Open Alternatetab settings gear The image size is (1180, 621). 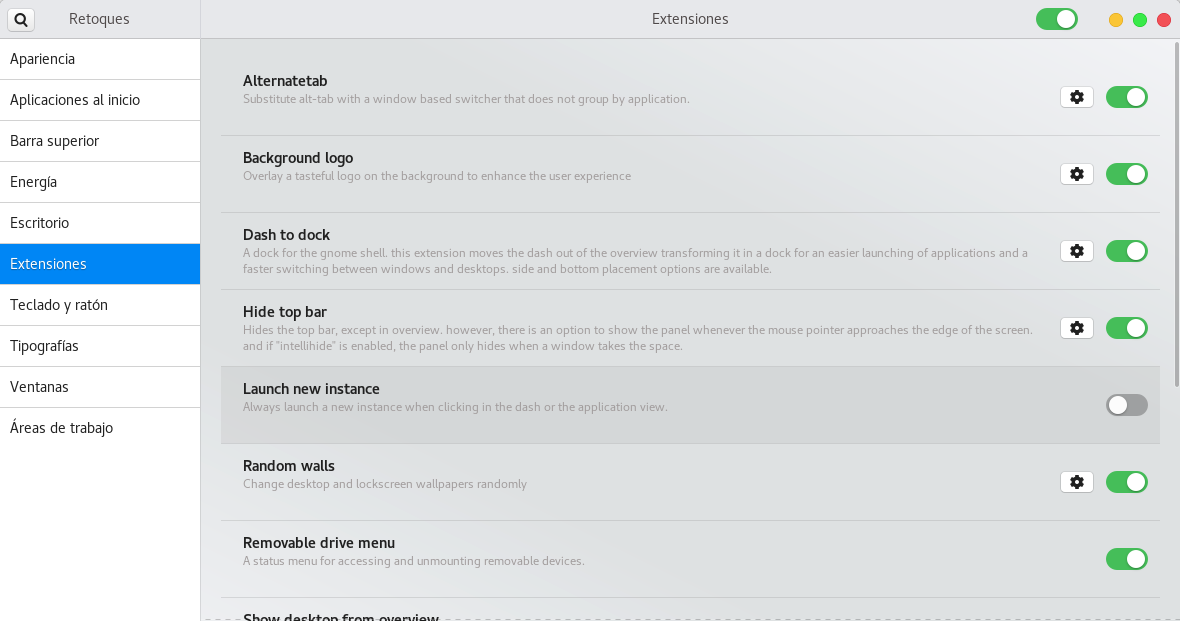(x=1076, y=97)
